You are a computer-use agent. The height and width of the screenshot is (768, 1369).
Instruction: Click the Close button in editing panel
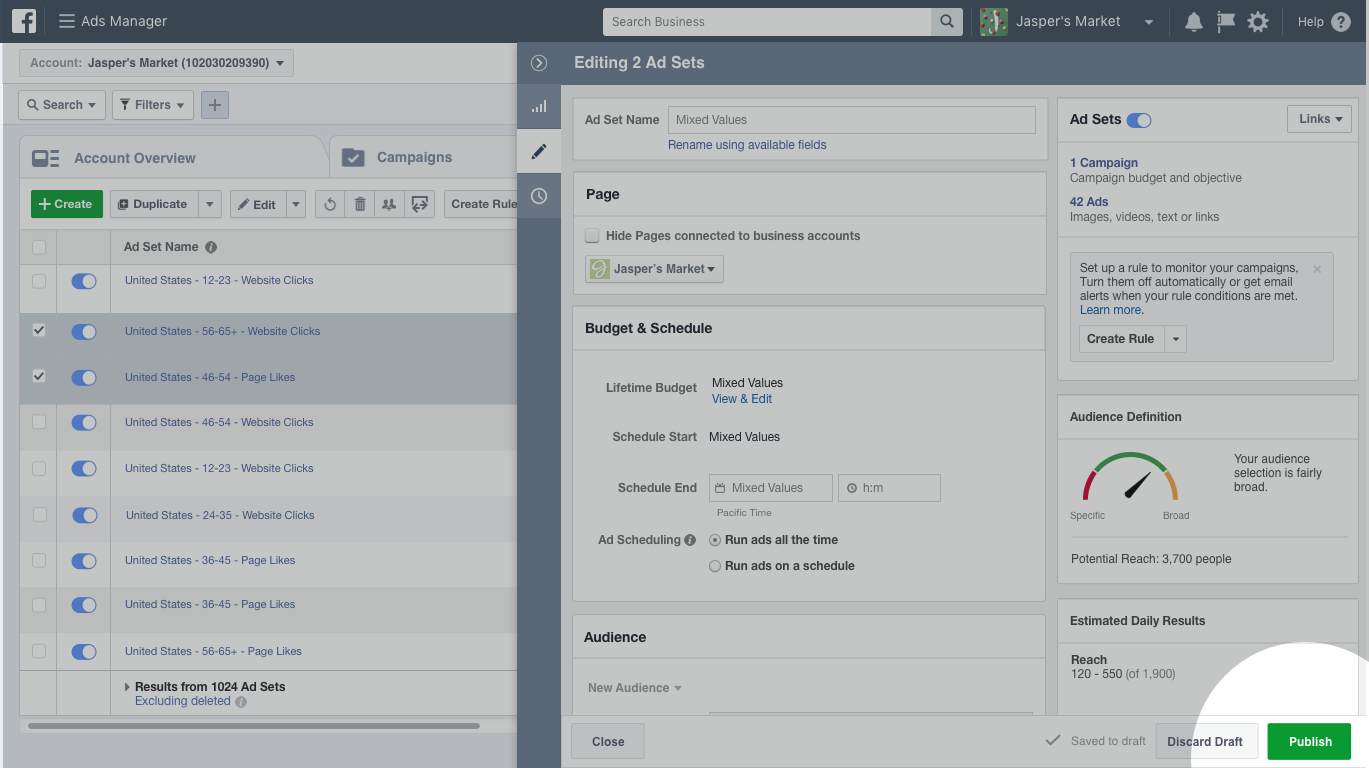[x=608, y=741]
